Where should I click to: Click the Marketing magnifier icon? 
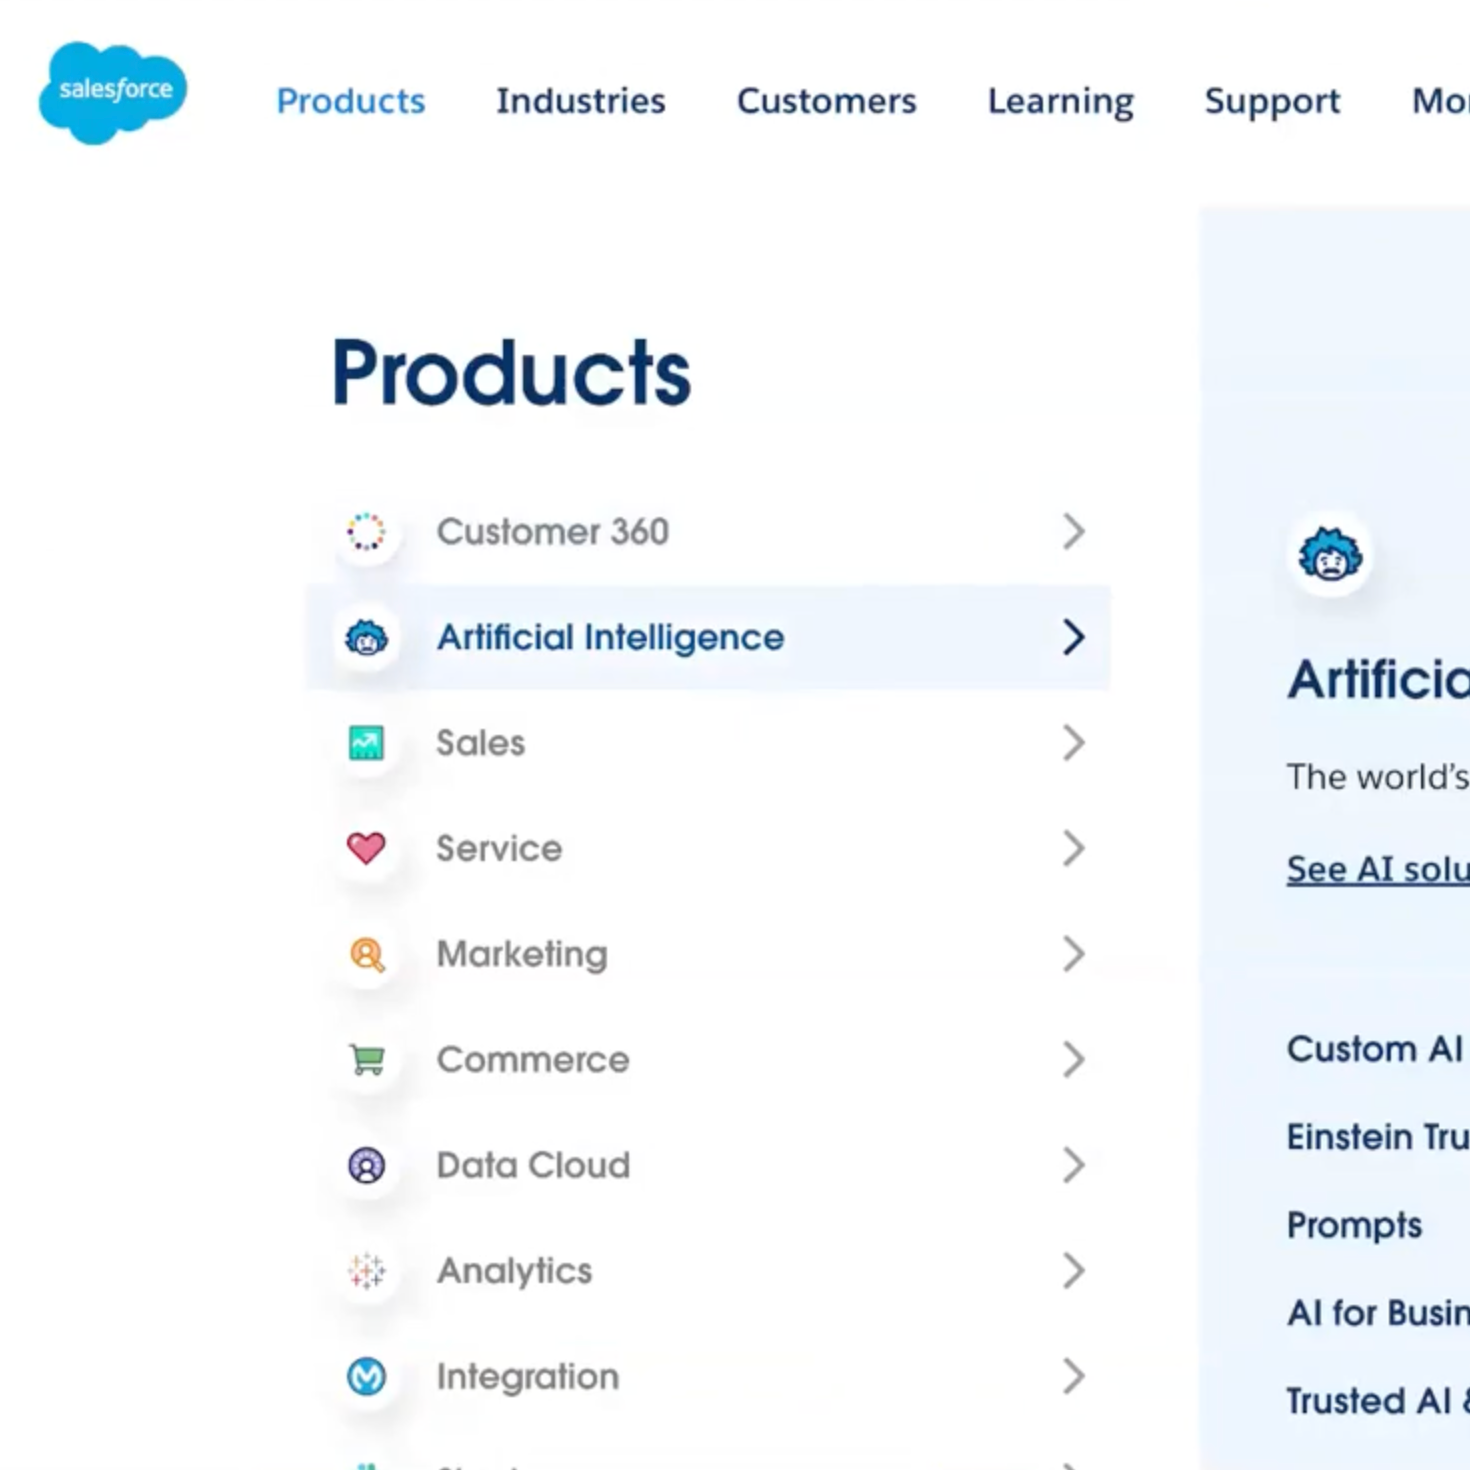(x=367, y=955)
